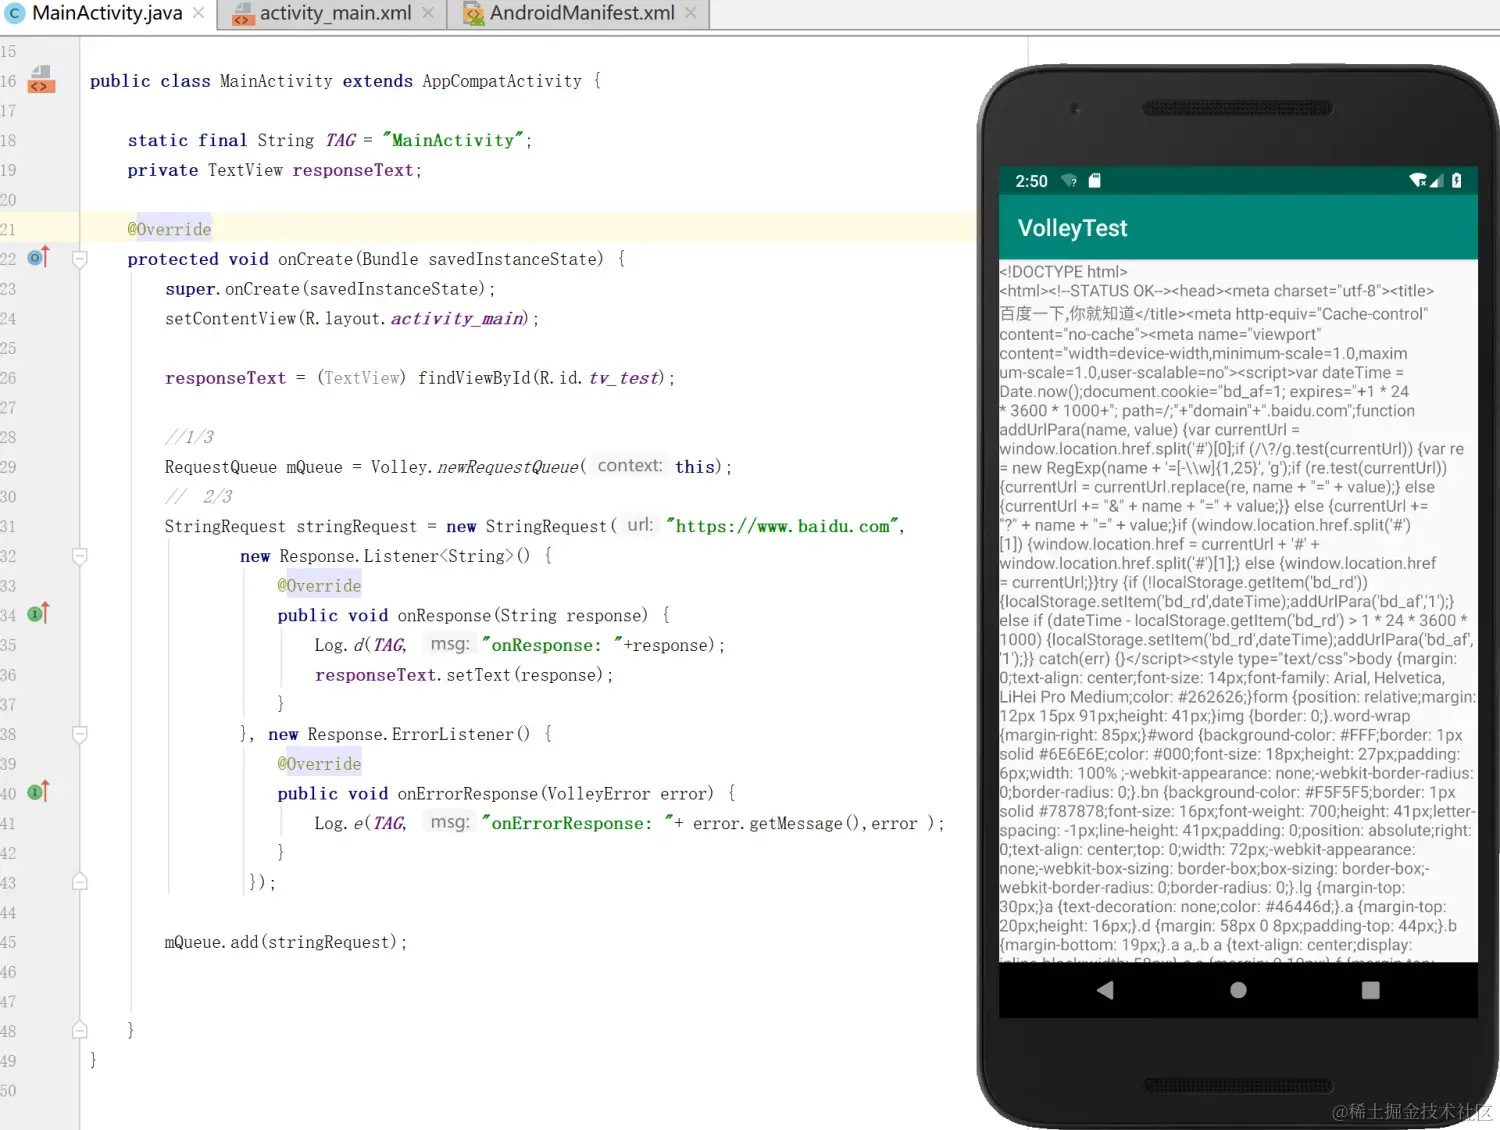Click the signal strength icon in emulator
The width and height of the screenshot is (1500, 1130).
point(1436,181)
